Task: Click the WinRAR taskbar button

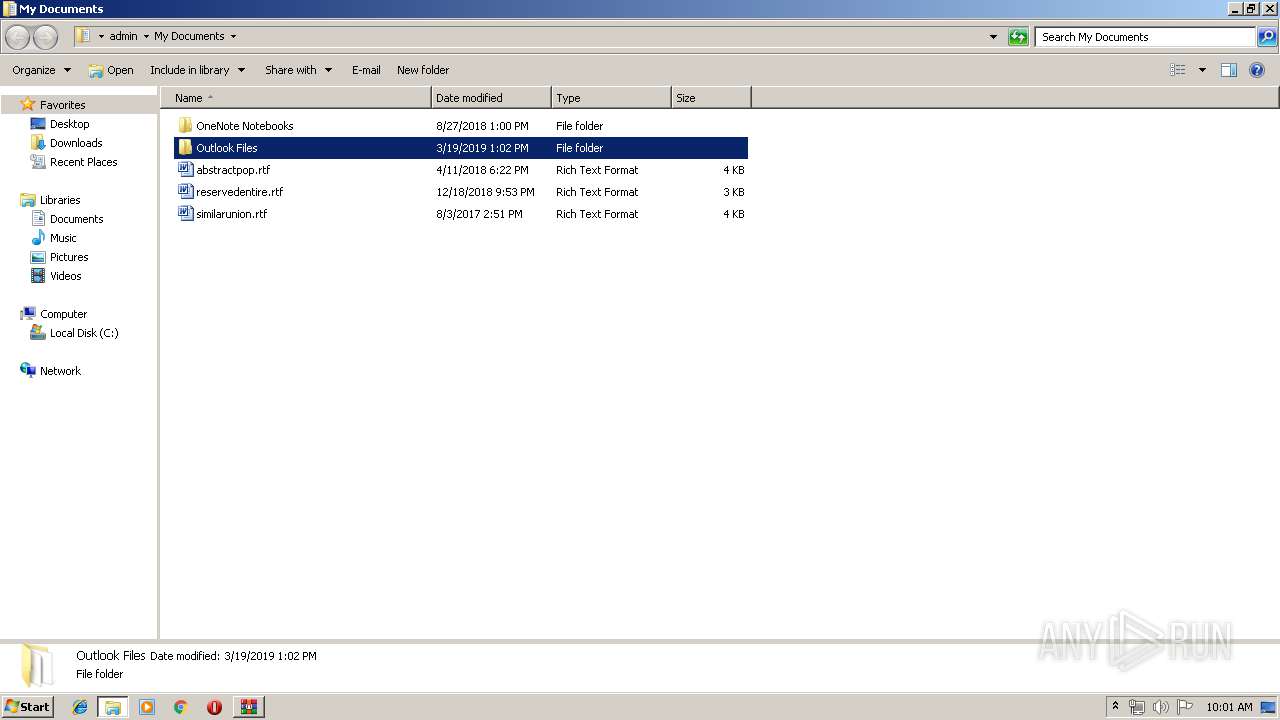Action: coord(248,707)
